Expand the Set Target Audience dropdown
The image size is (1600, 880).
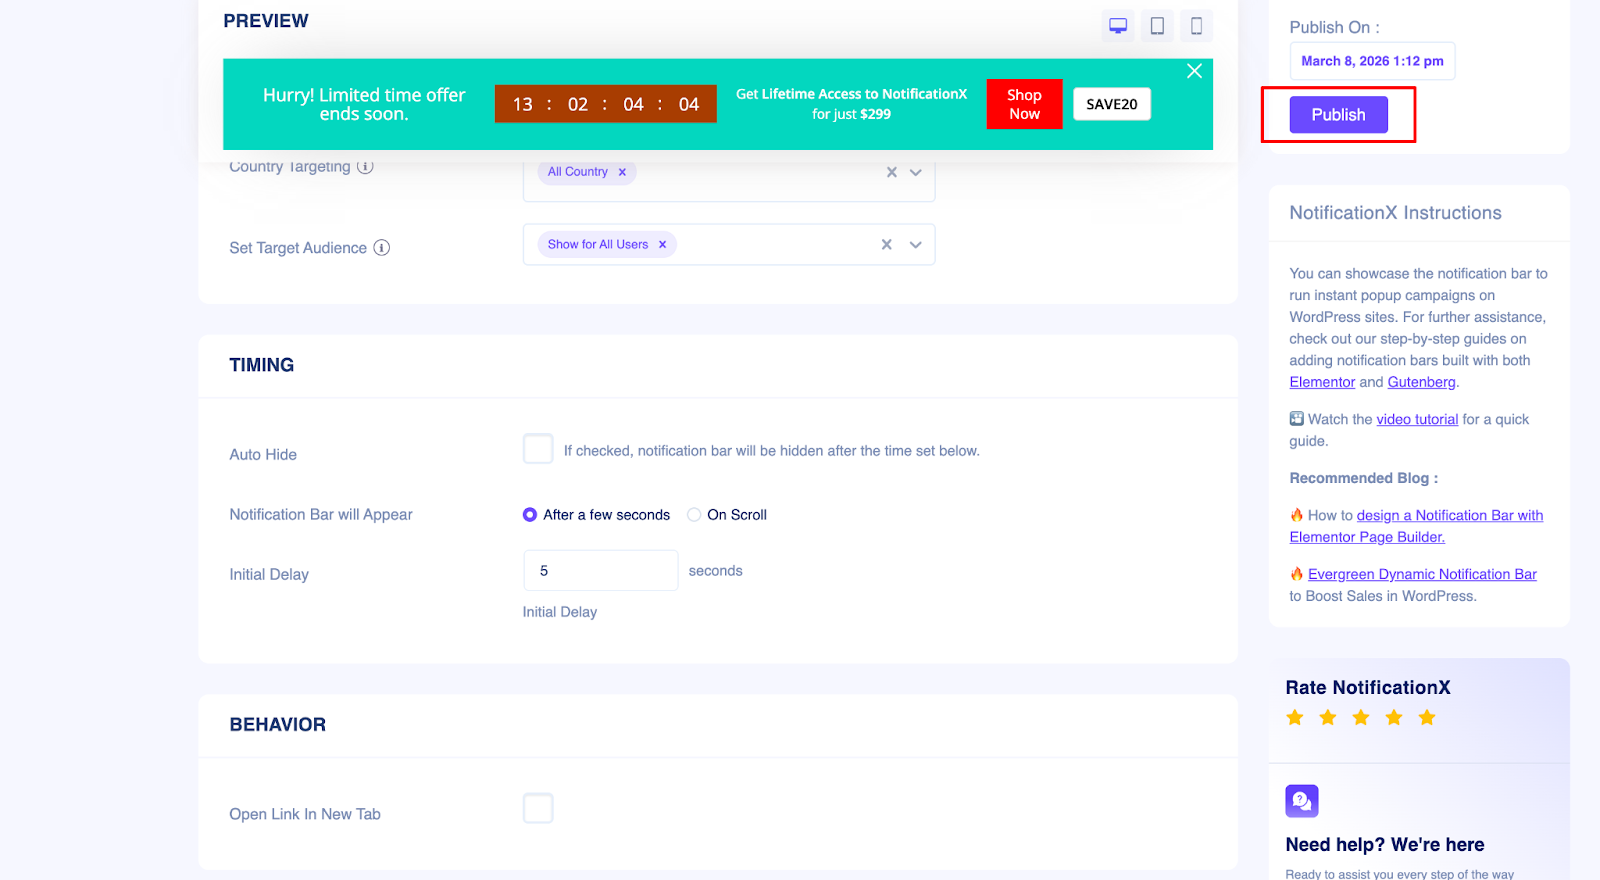[x=915, y=244]
